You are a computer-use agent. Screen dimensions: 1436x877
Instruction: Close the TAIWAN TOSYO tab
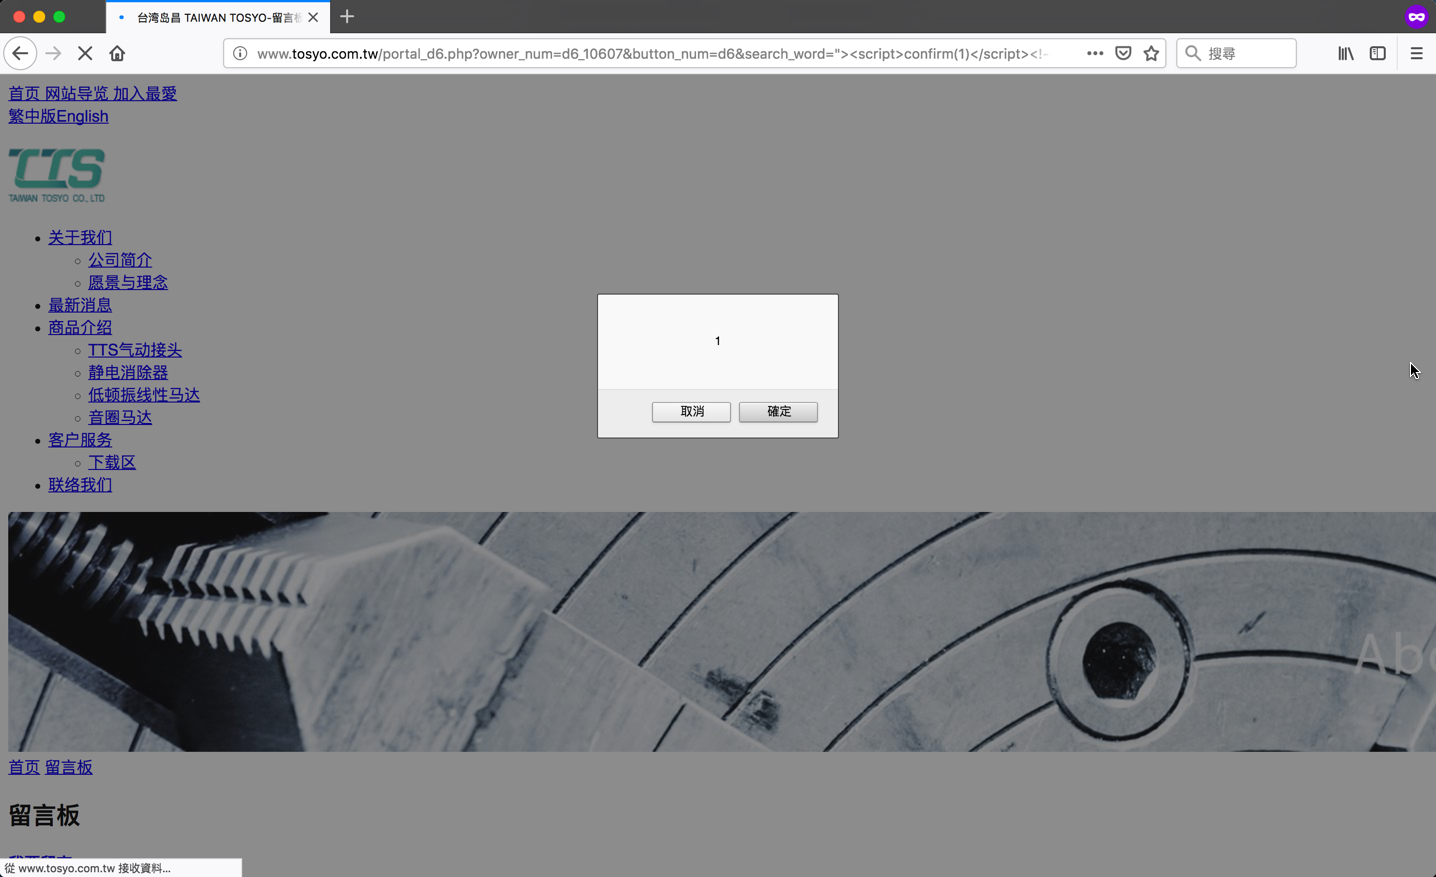tap(313, 17)
